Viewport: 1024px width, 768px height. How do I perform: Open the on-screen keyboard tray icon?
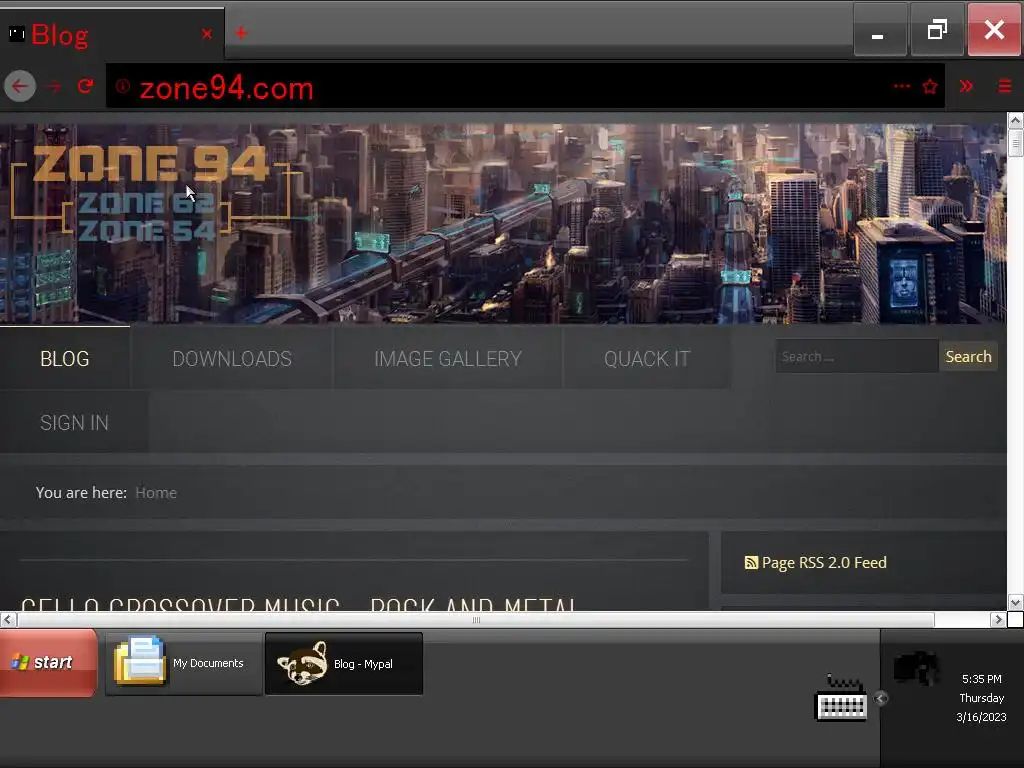841,699
